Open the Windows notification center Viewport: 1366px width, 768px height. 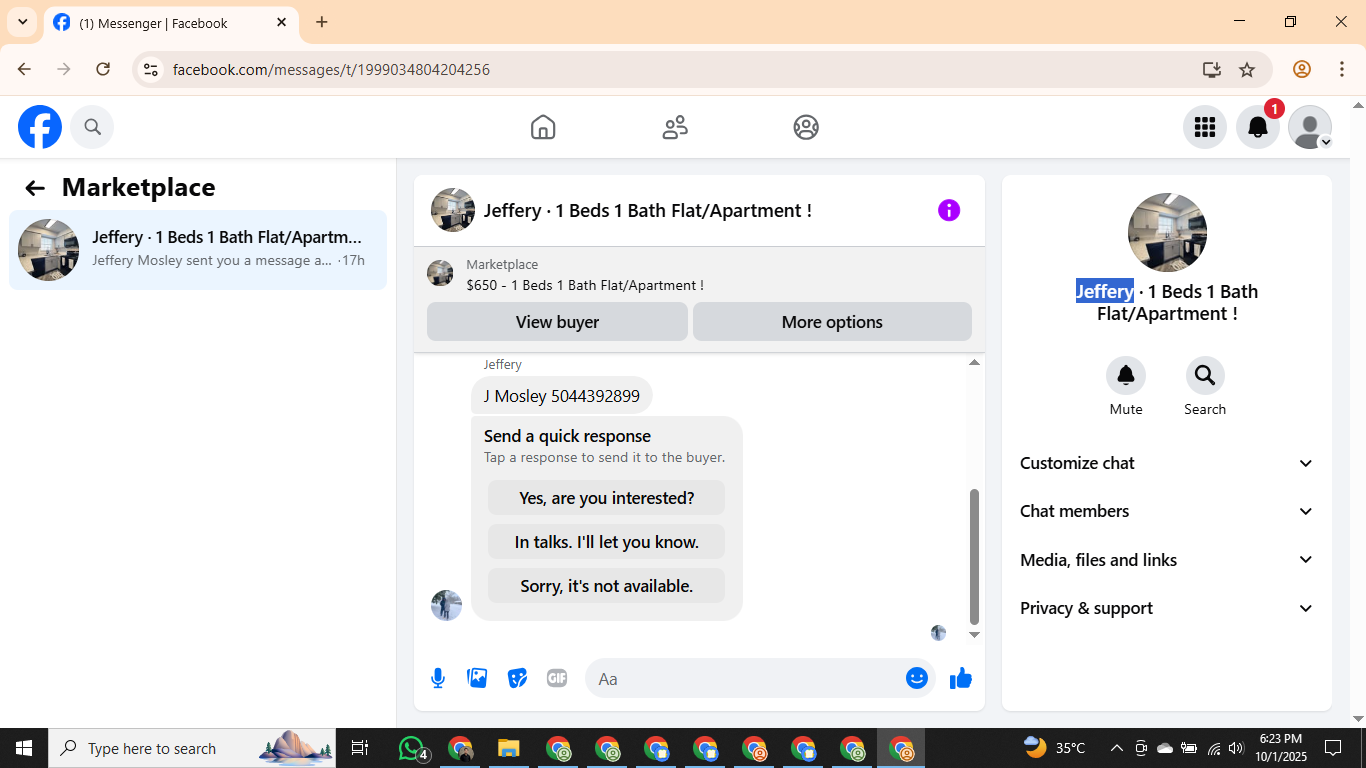tap(1333, 748)
